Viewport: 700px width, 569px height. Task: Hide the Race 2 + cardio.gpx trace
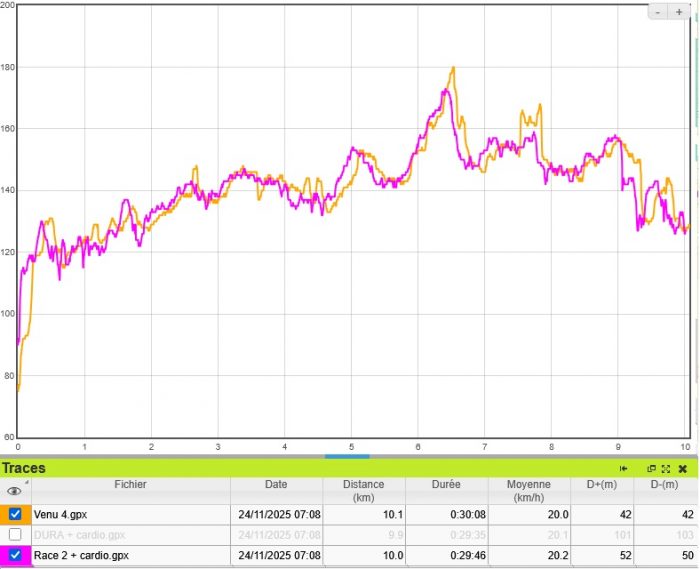(15, 555)
